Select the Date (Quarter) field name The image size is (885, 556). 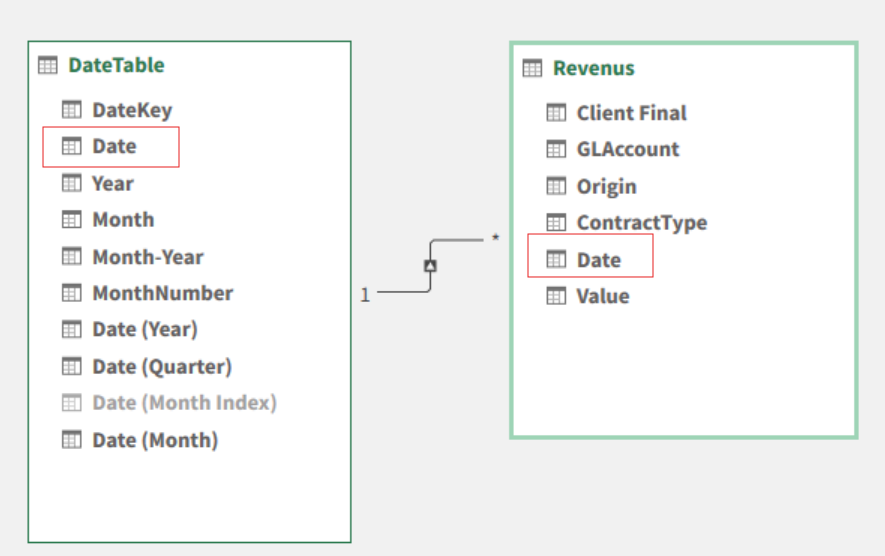162,367
